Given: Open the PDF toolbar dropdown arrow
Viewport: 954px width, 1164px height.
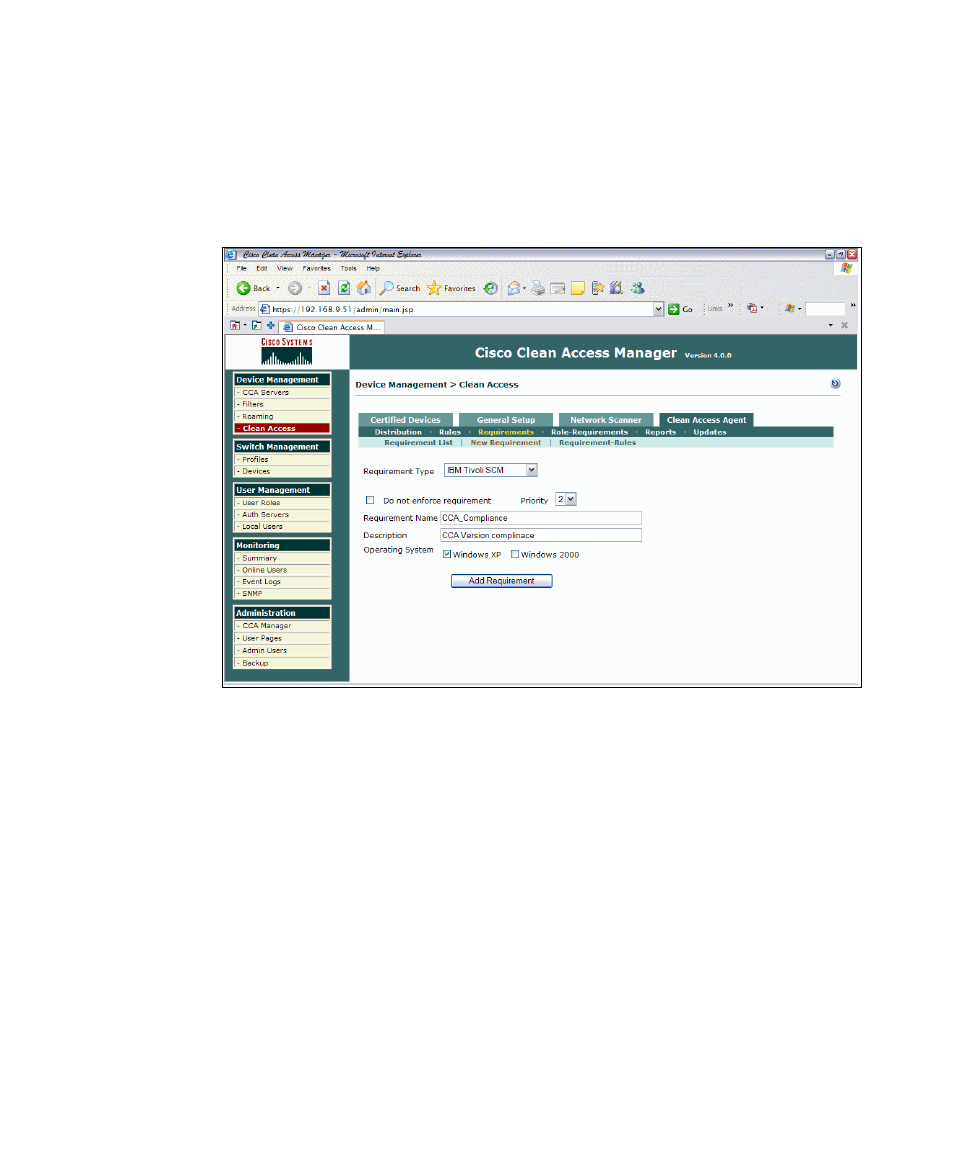Looking at the screenshot, I should [762, 308].
